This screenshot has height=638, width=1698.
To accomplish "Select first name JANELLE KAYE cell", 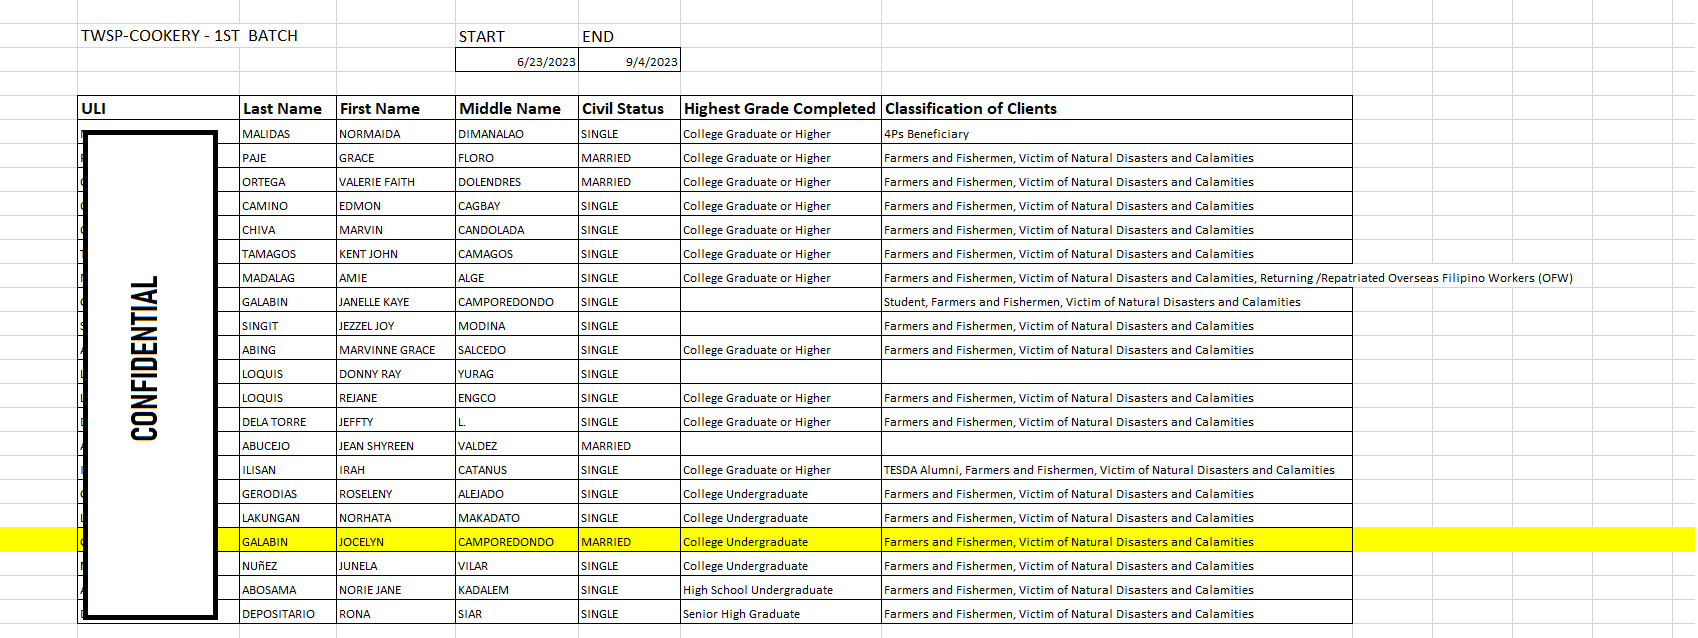I will point(396,300).
